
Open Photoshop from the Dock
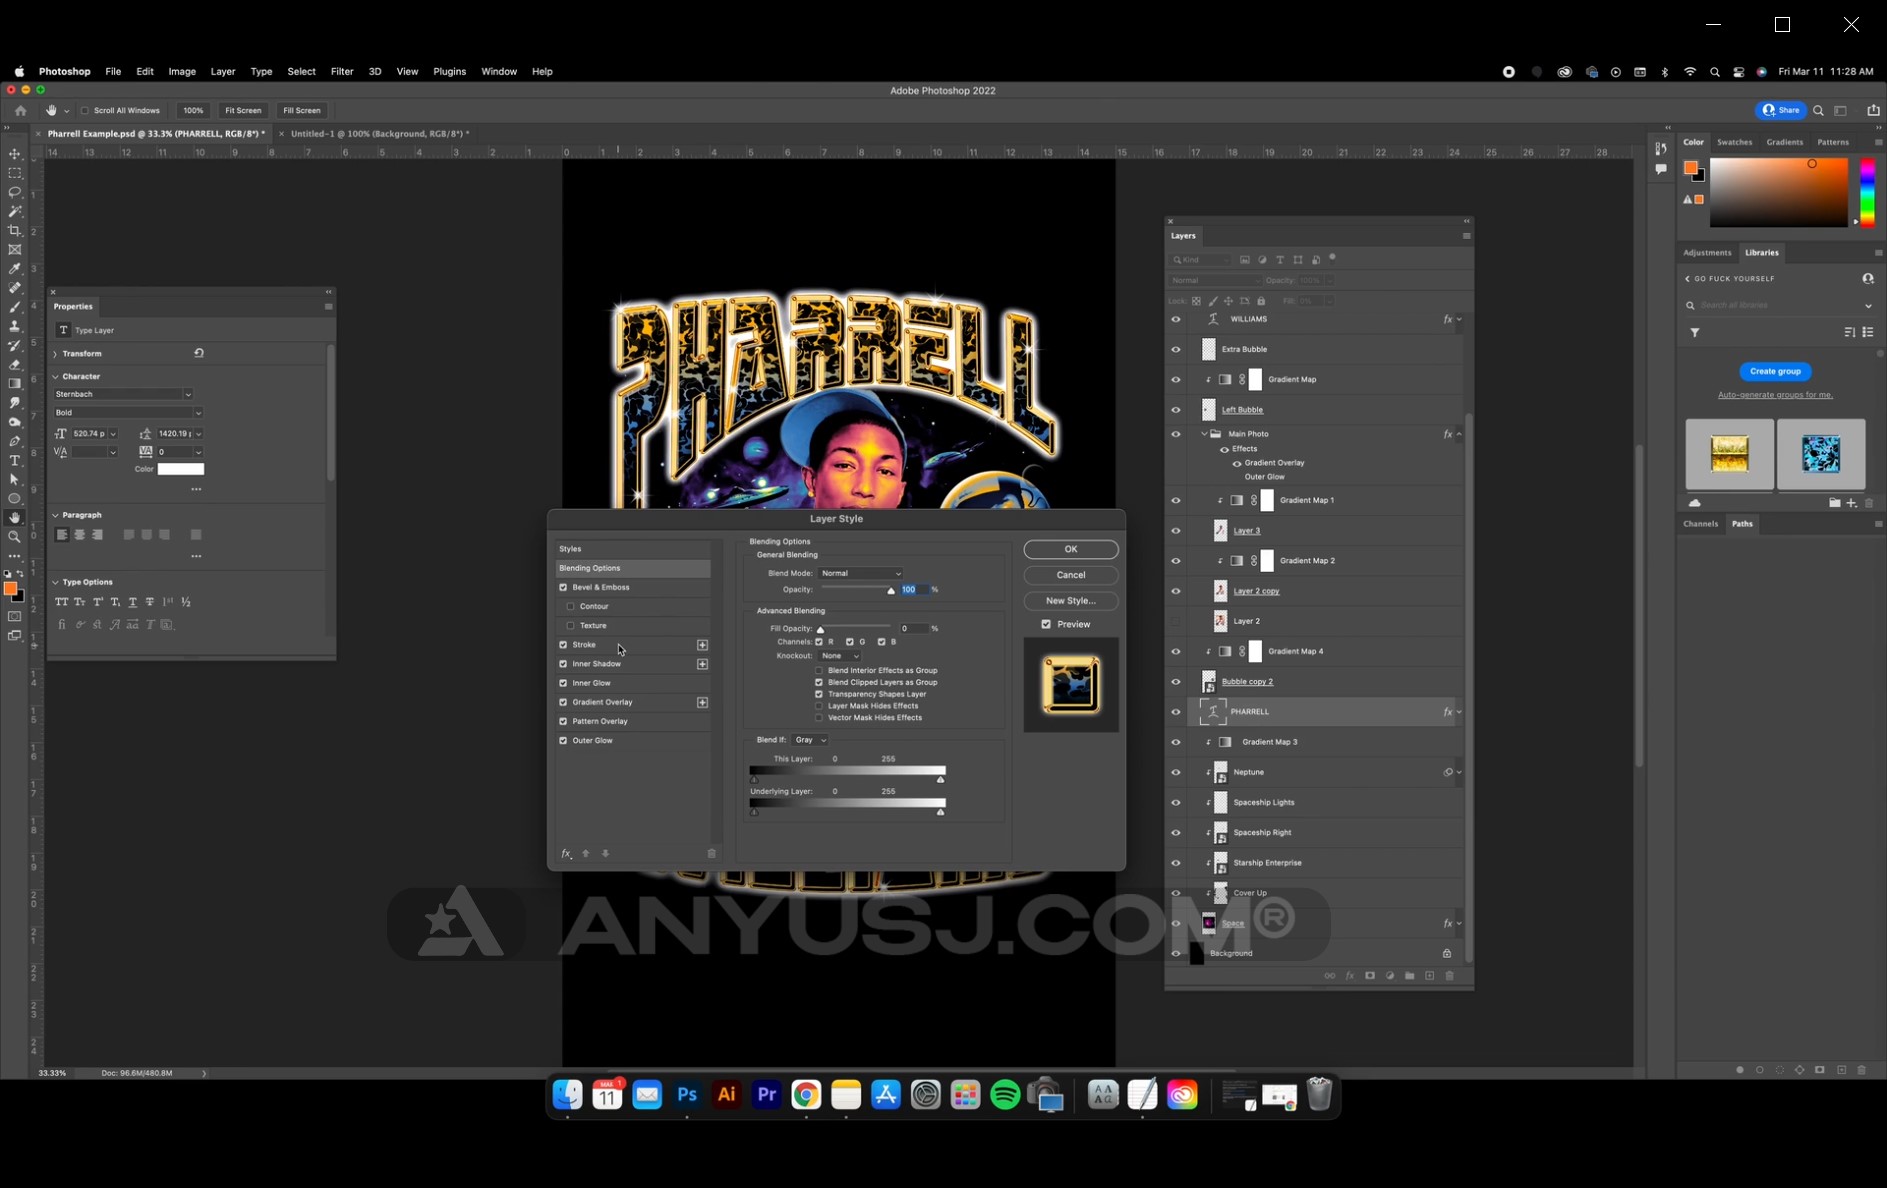point(687,1095)
